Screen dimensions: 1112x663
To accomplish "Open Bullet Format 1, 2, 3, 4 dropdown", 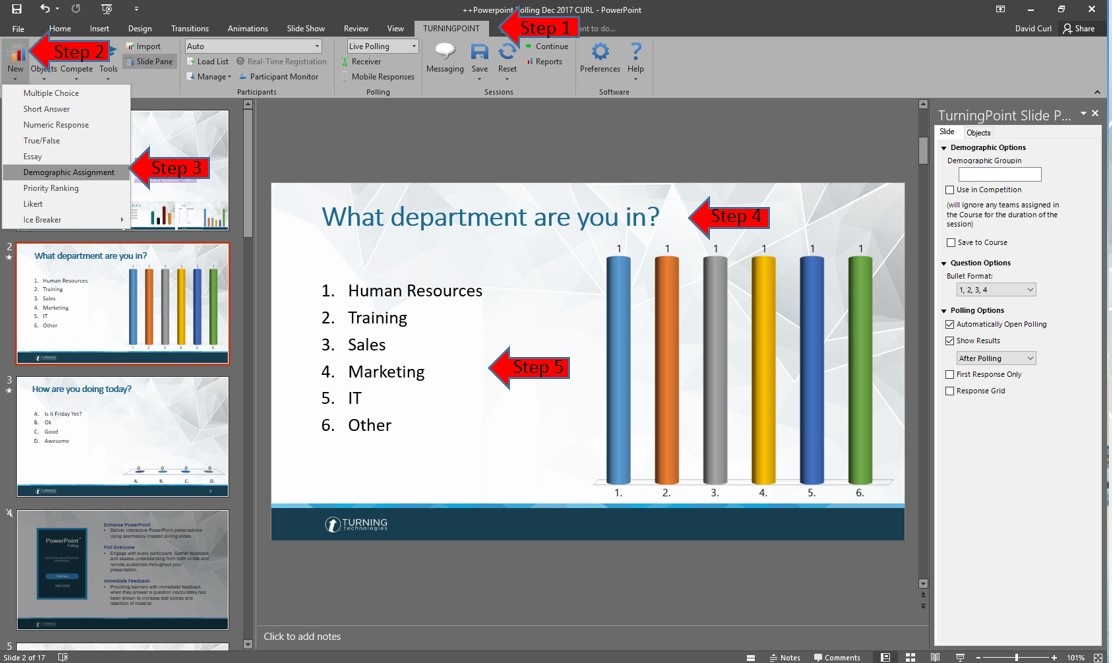I will [996, 289].
